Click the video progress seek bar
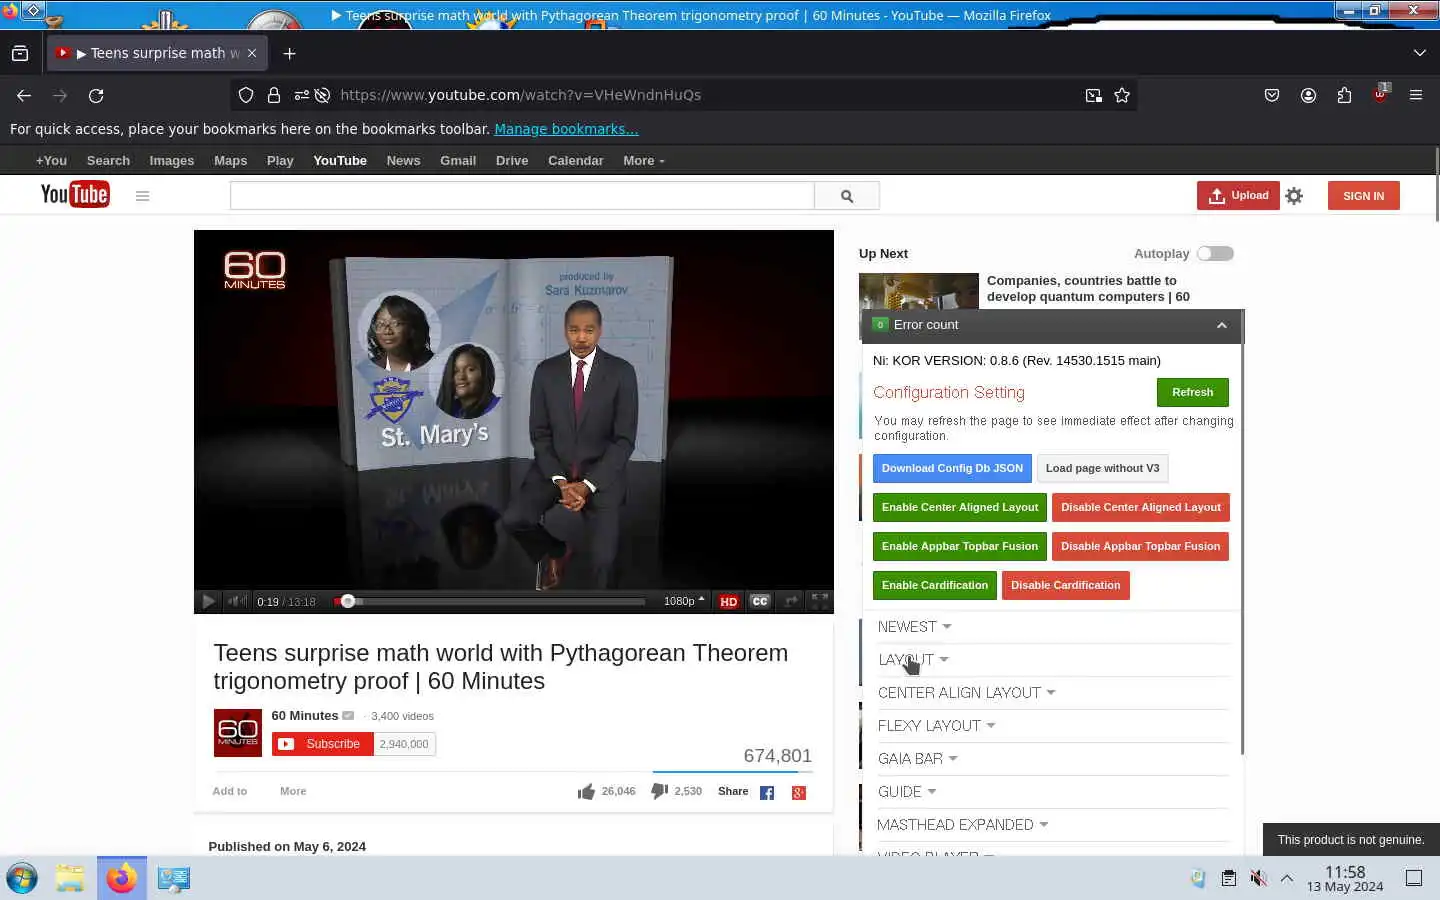This screenshot has width=1440, height=900. click(490, 601)
